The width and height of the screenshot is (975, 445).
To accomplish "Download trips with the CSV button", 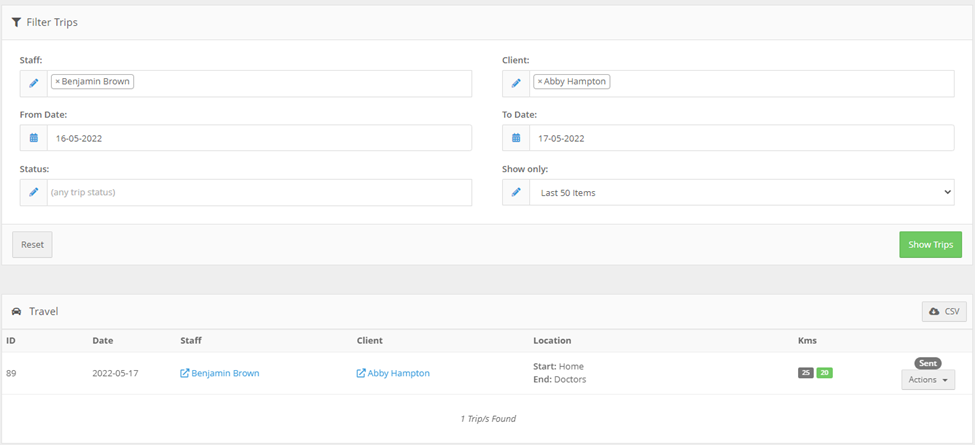I will tap(944, 311).
